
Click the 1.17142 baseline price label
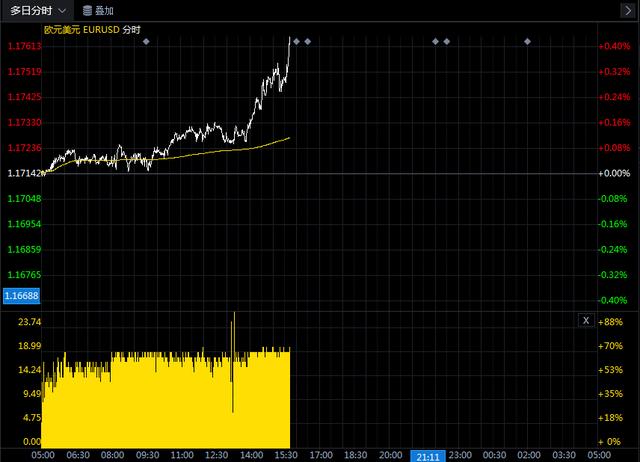point(22,173)
